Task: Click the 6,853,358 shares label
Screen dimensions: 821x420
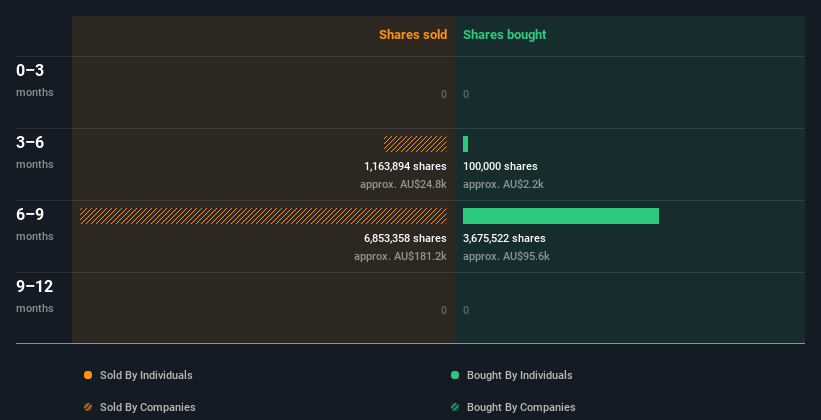Action: (x=405, y=238)
